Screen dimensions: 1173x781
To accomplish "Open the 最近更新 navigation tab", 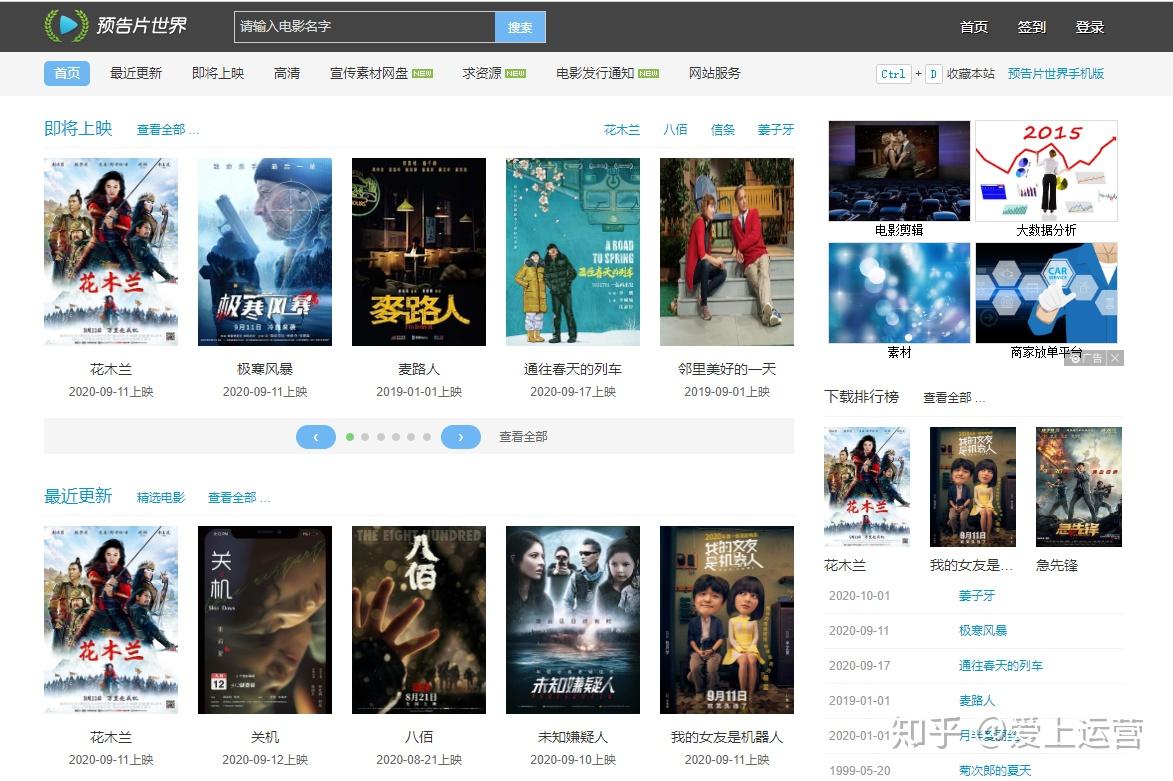I will [135, 73].
